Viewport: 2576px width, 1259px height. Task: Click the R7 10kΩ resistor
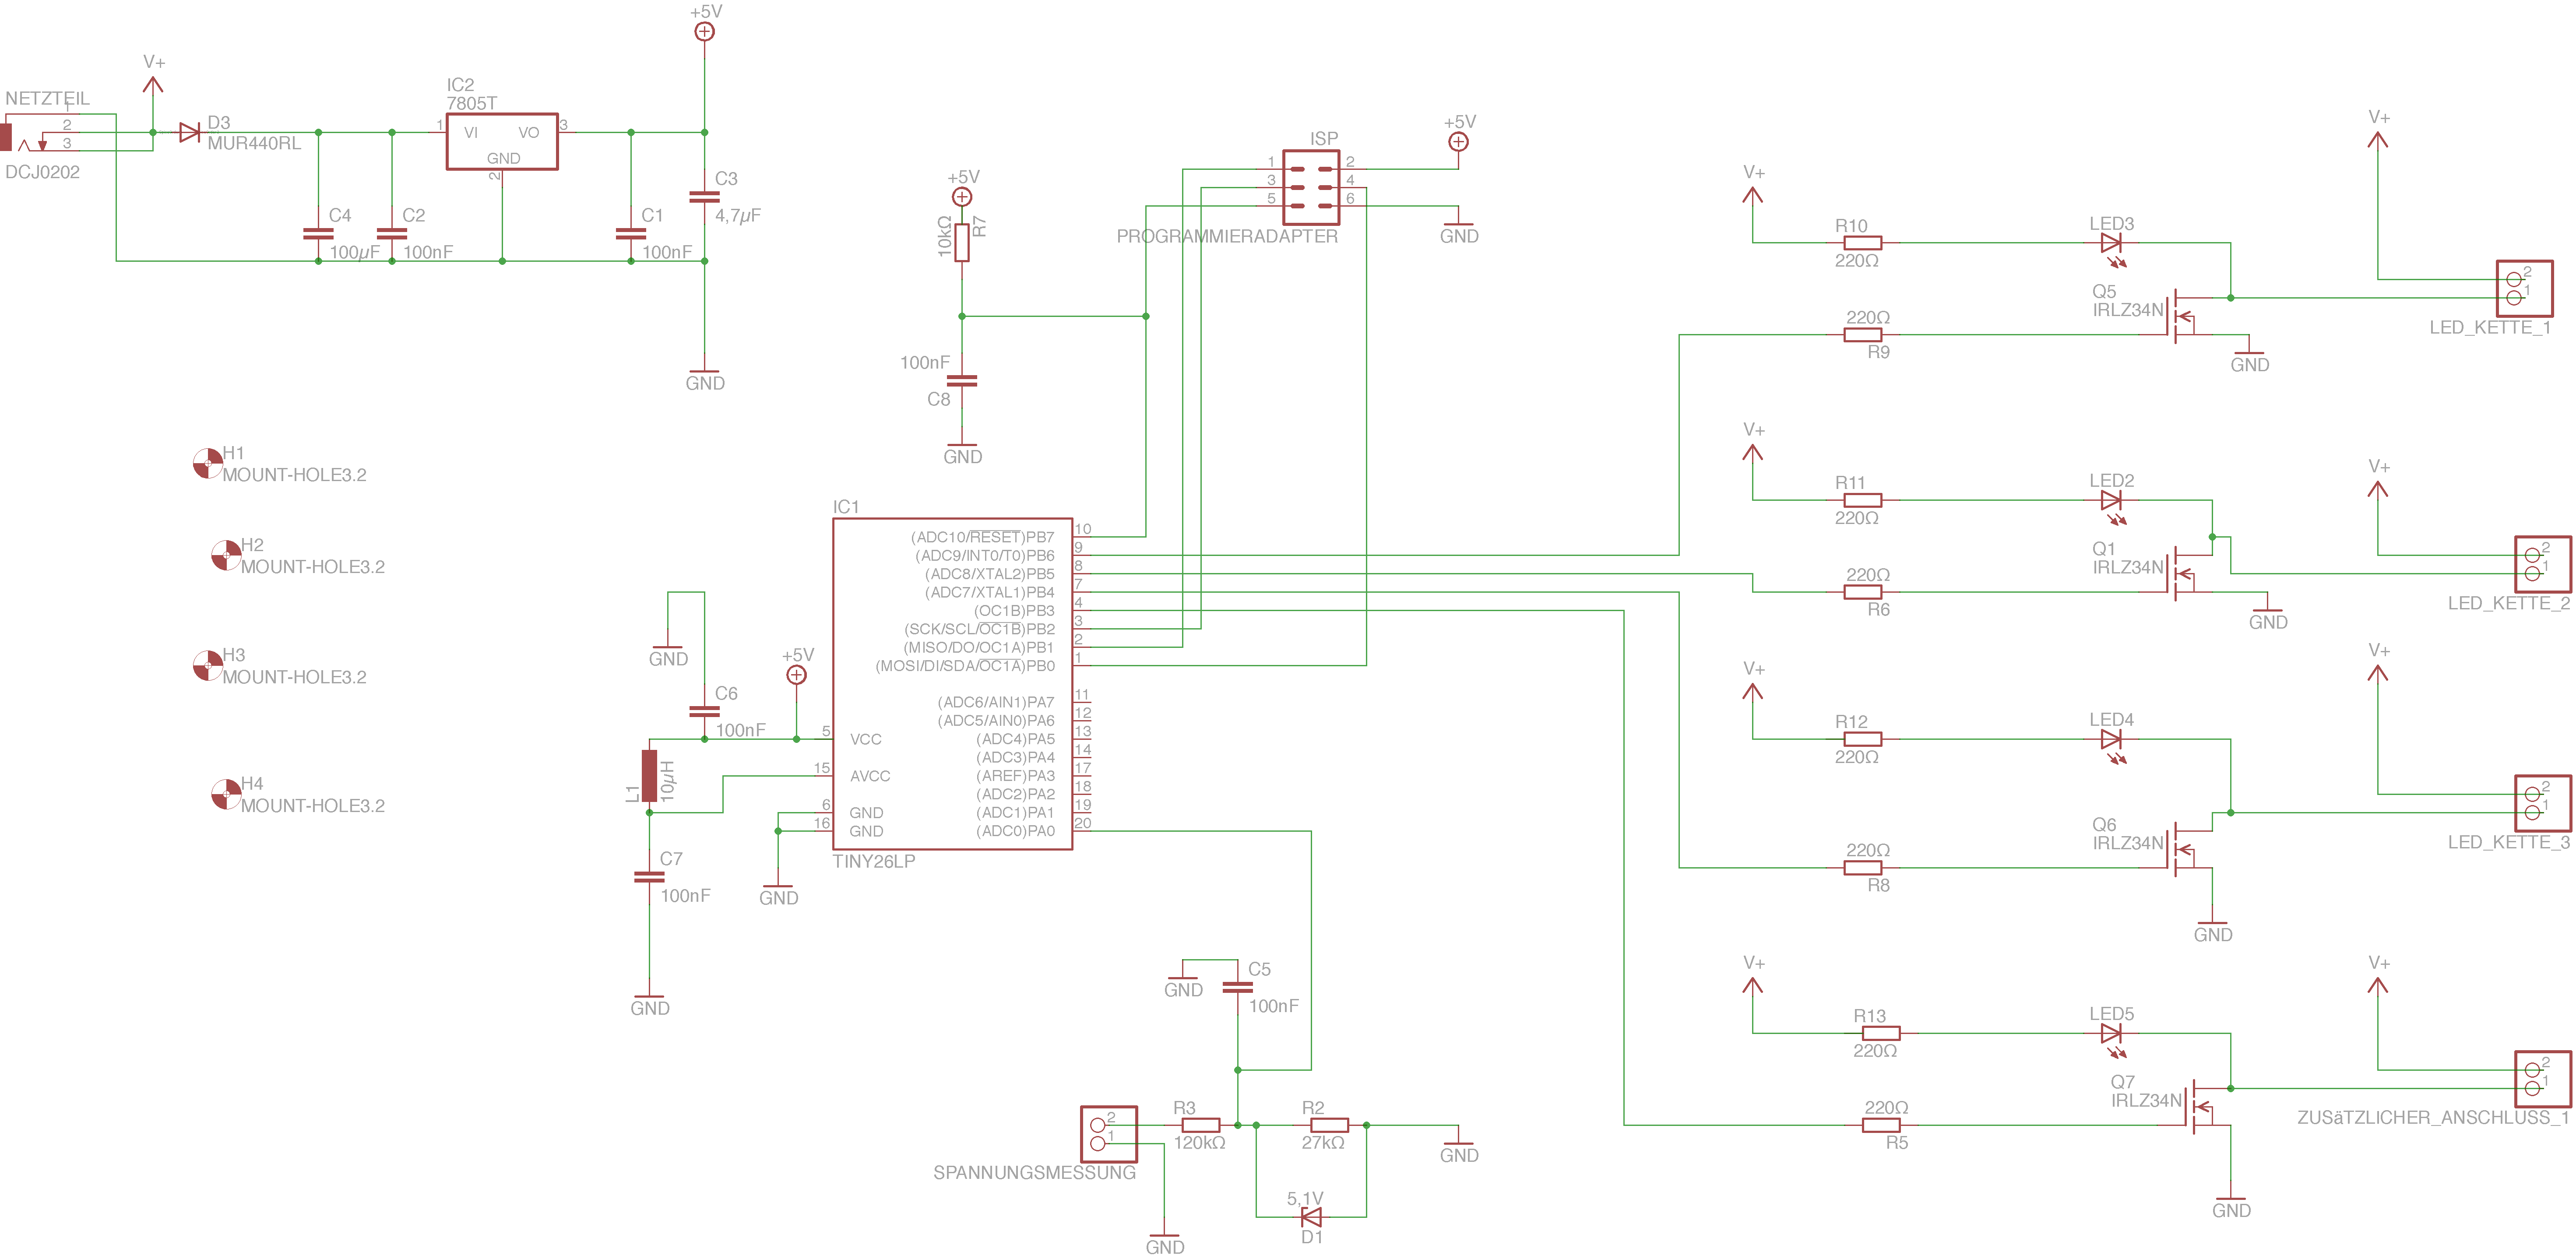pos(962,242)
